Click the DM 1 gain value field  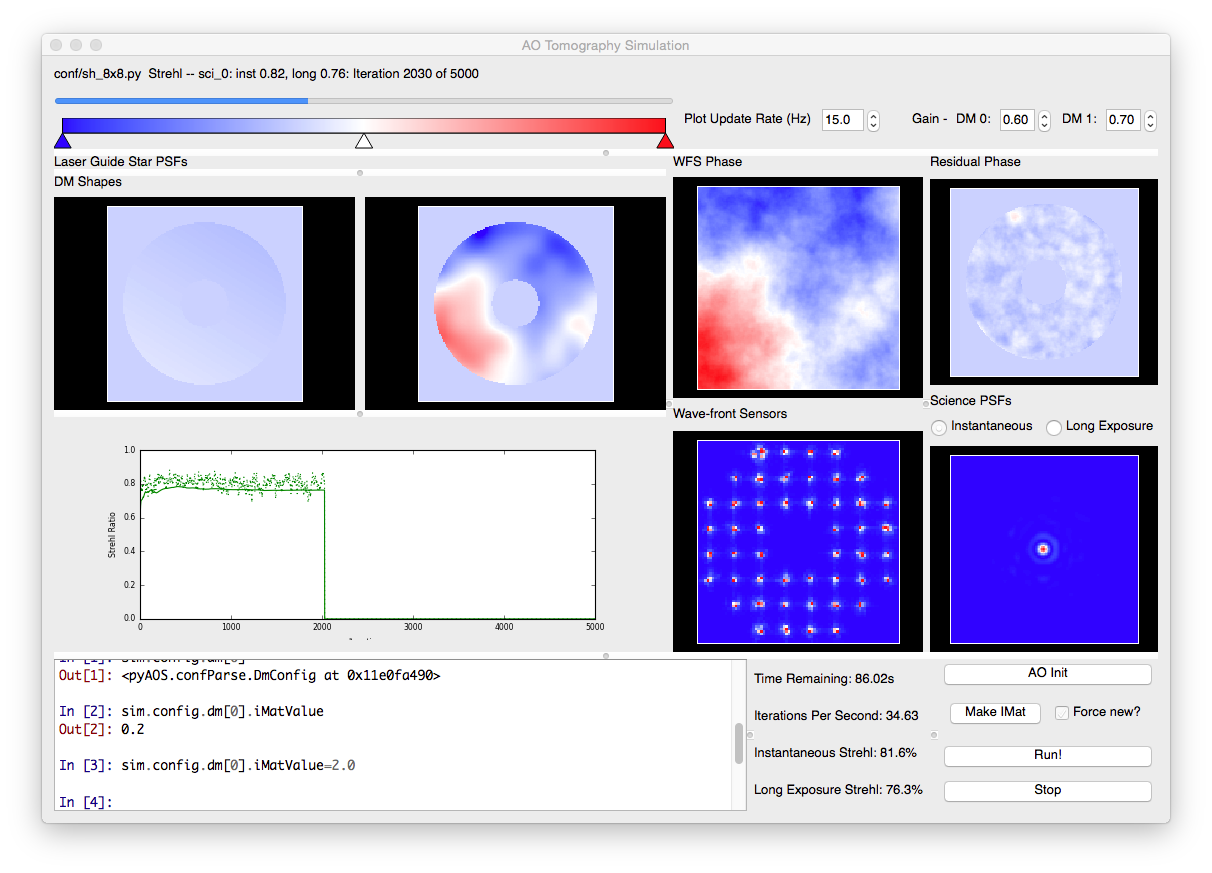pos(1124,120)
